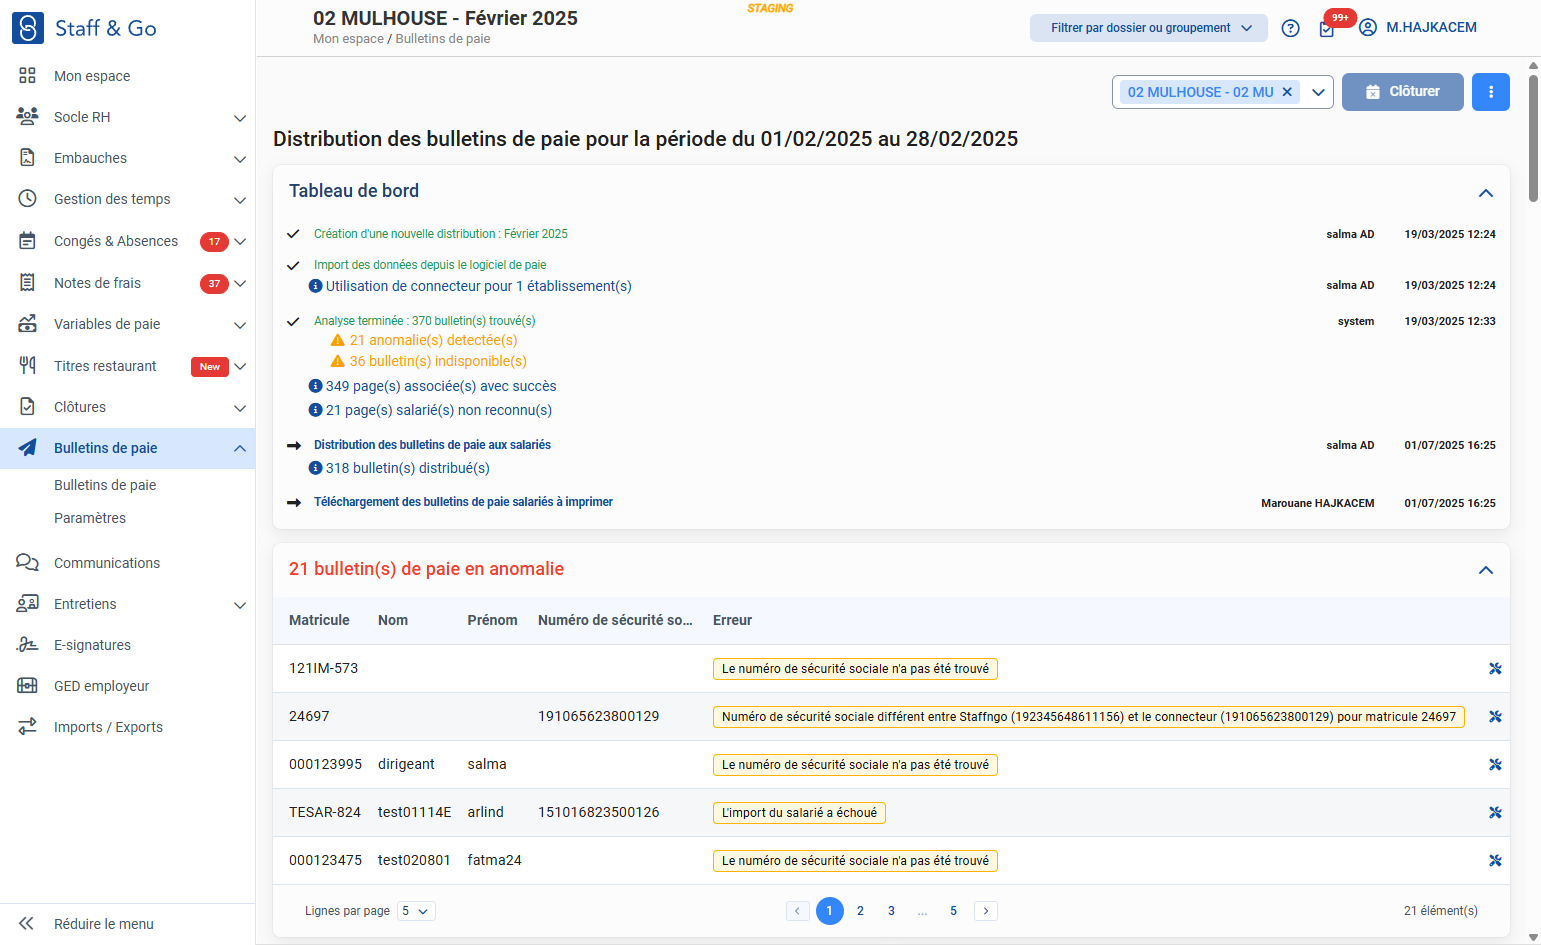Click the repair icon for row 000123475
The image size is (1541, 945).
(1495, 861)
